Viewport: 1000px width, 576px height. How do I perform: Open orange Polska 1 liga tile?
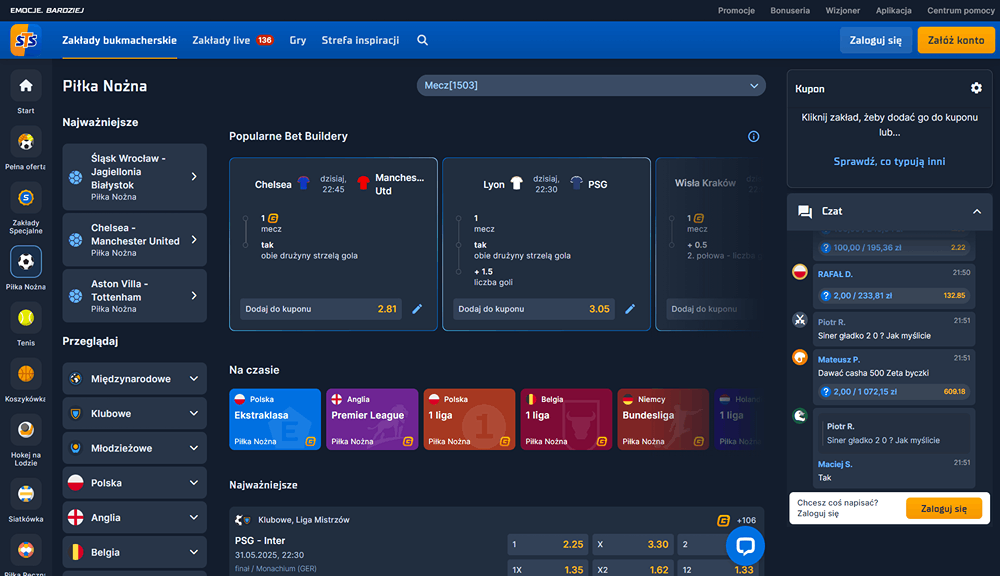[469, 419]
